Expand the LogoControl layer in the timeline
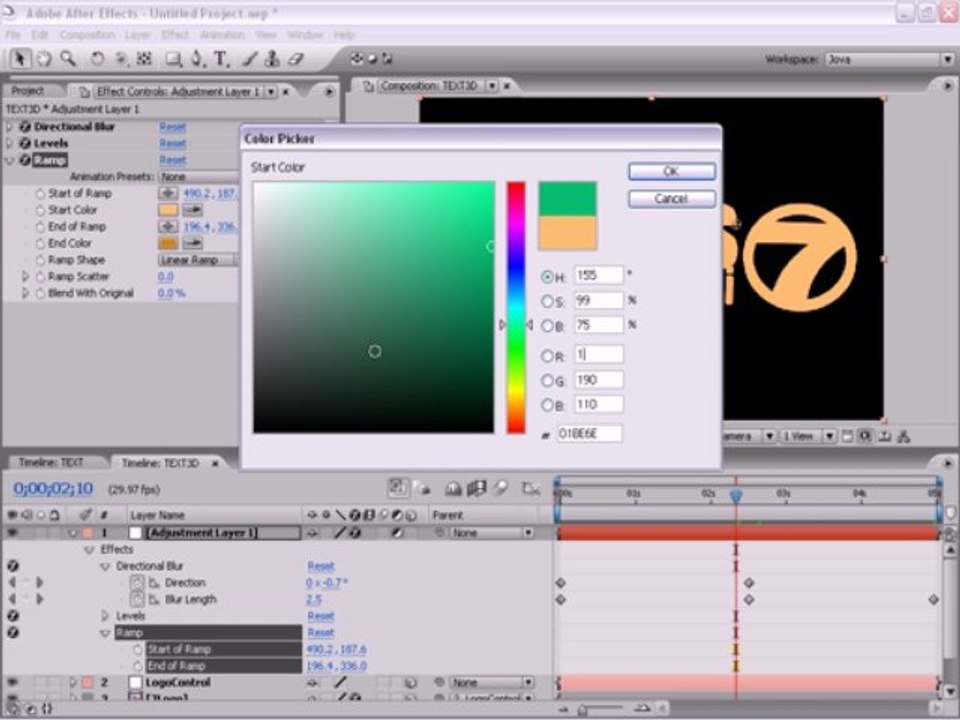 pos(73,682)
